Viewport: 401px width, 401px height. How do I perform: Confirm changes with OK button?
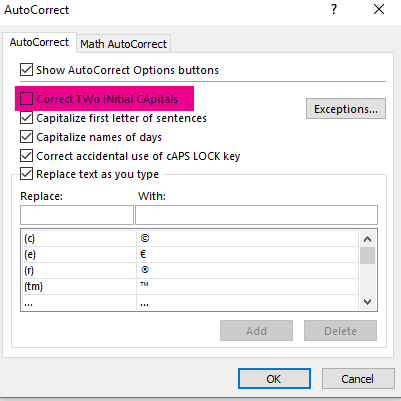point(274,379)
